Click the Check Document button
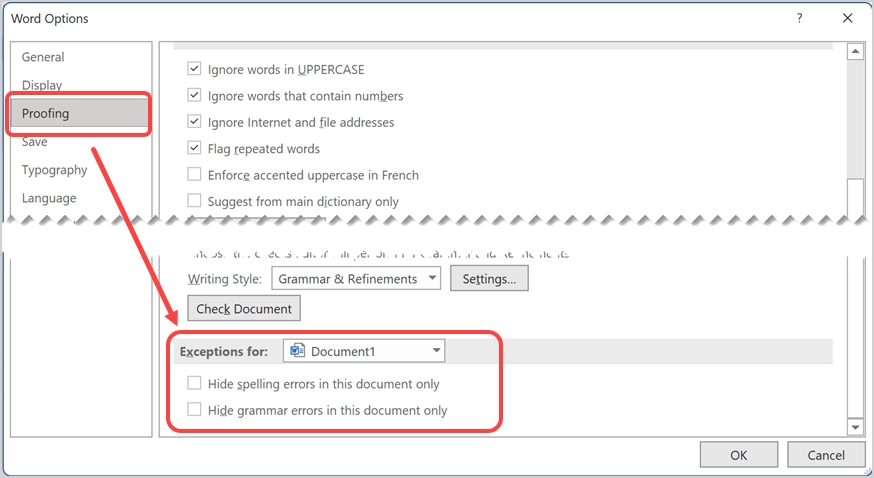Viewport: 874px width, 478px height. click(x=244, y=309)
